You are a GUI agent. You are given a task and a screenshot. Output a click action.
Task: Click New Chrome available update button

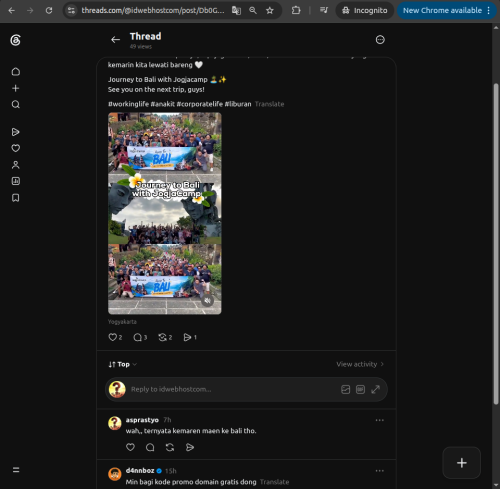pos(447,11)
